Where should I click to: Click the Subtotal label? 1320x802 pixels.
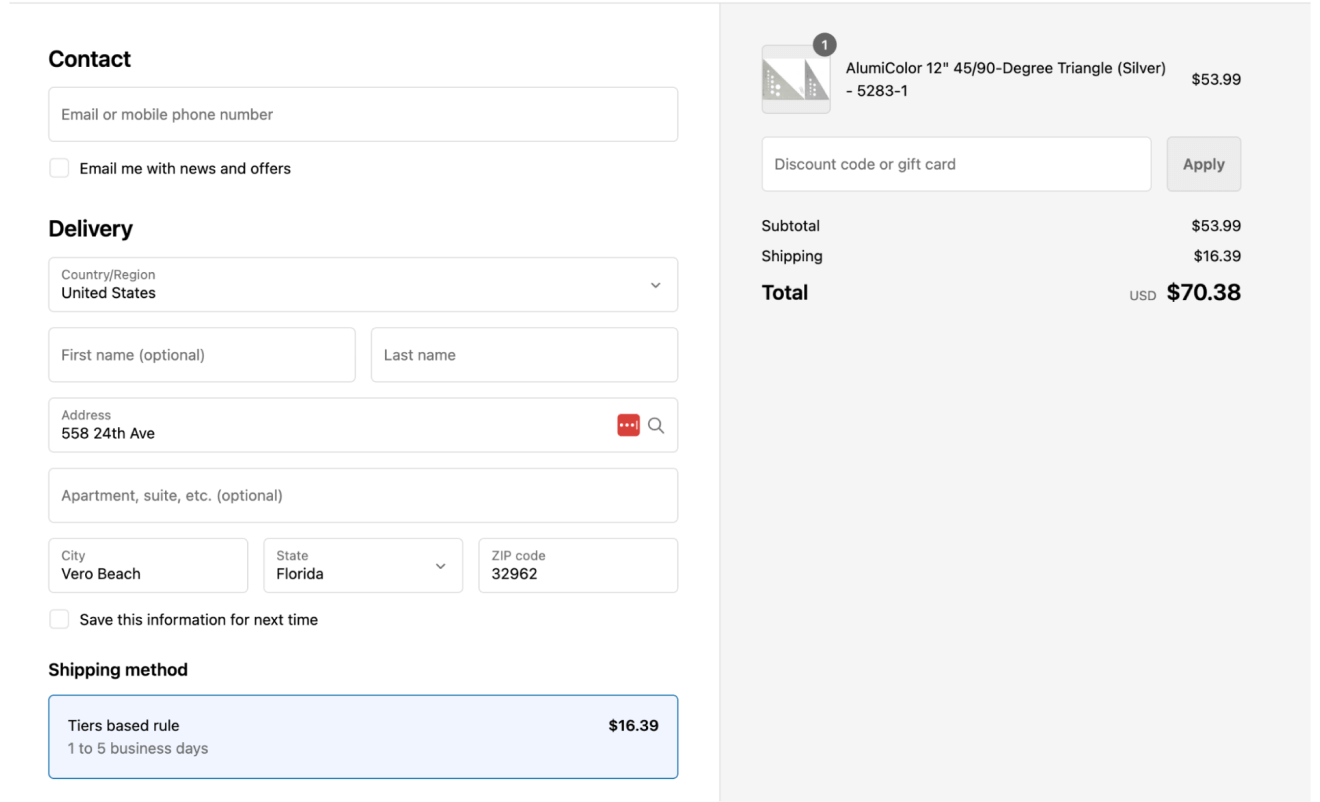pyautogui.click(x=791, y=226)
